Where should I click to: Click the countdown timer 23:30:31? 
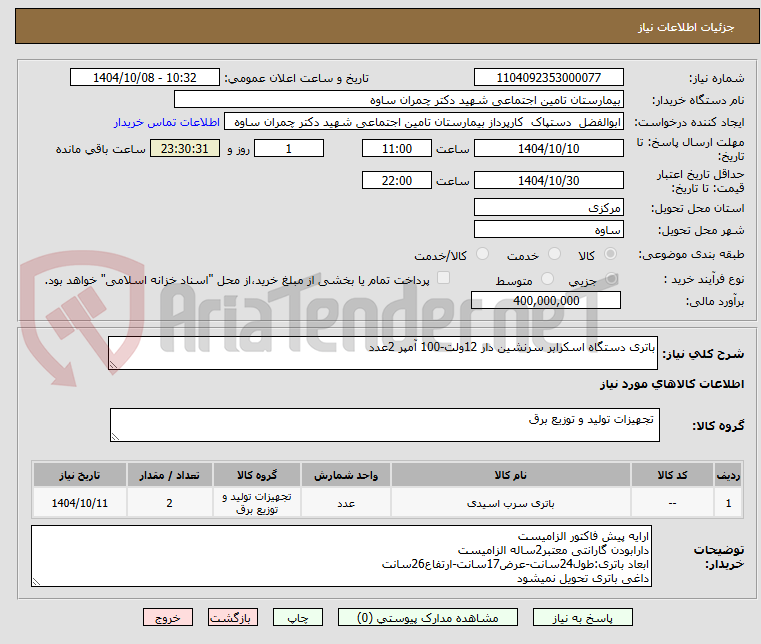(x=184, y=149)
